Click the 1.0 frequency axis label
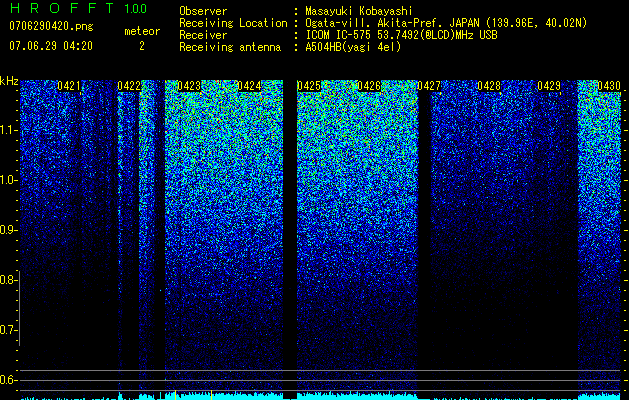The height and width of the screenshot is (400, 629). [9, 180]
